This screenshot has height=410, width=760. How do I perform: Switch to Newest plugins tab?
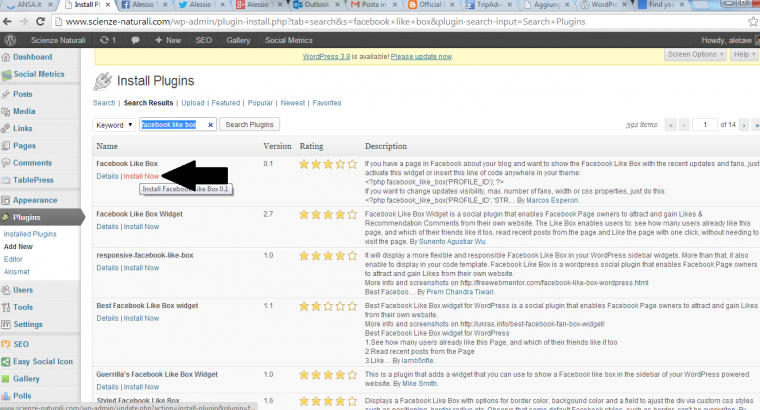point(293,103)
